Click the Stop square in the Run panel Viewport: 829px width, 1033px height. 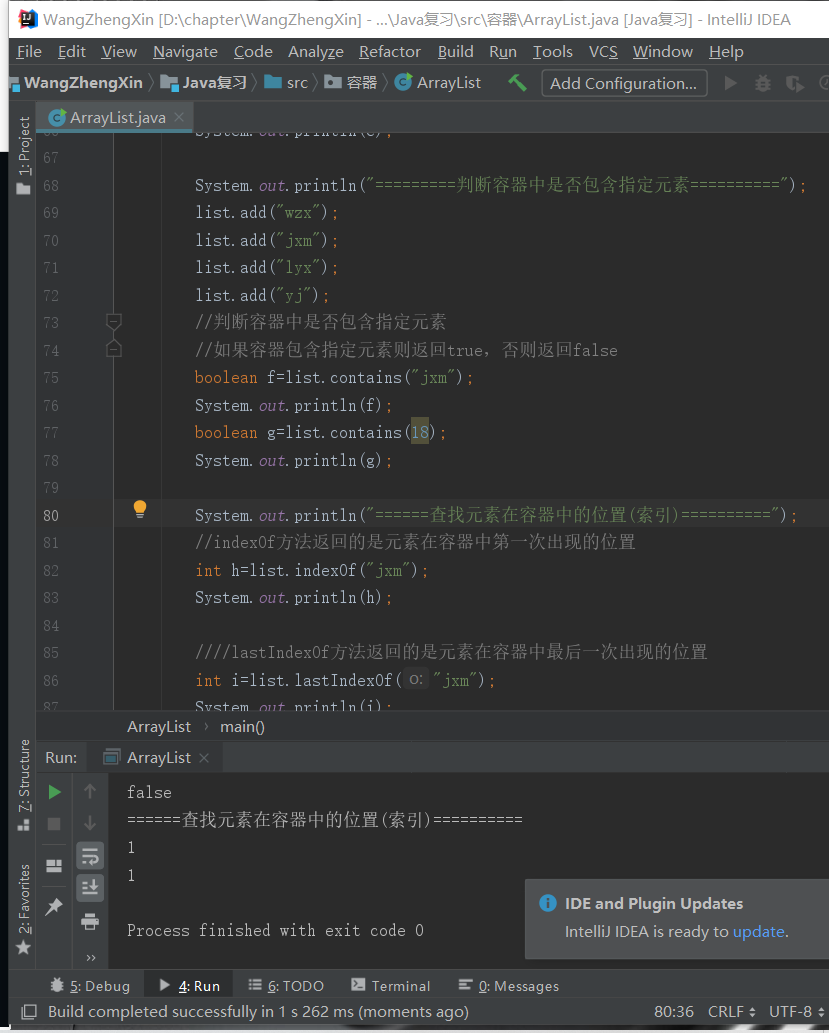(x=55, y=824)
